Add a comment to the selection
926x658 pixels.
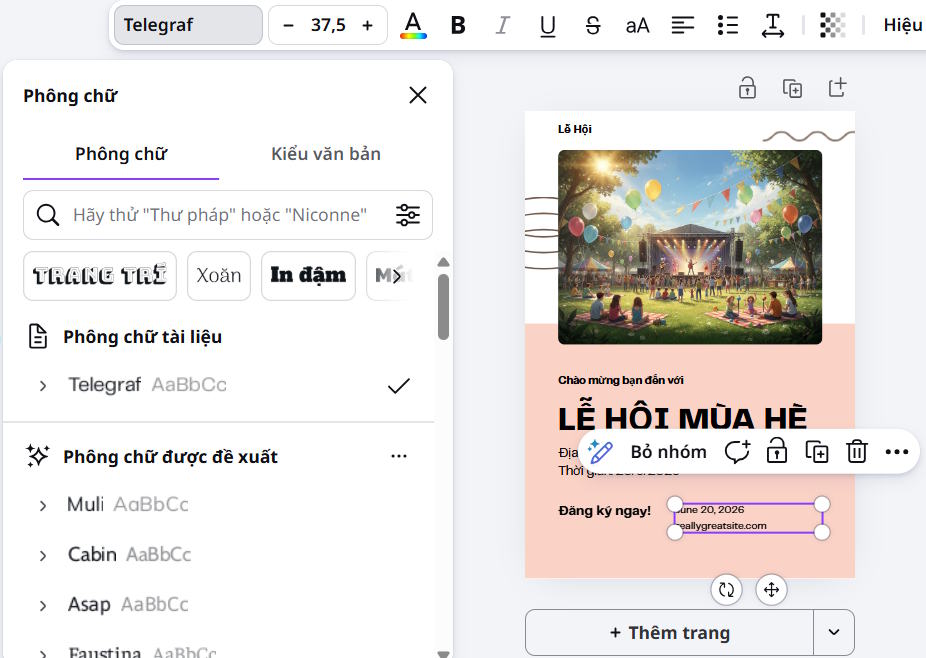pos(737,451)
